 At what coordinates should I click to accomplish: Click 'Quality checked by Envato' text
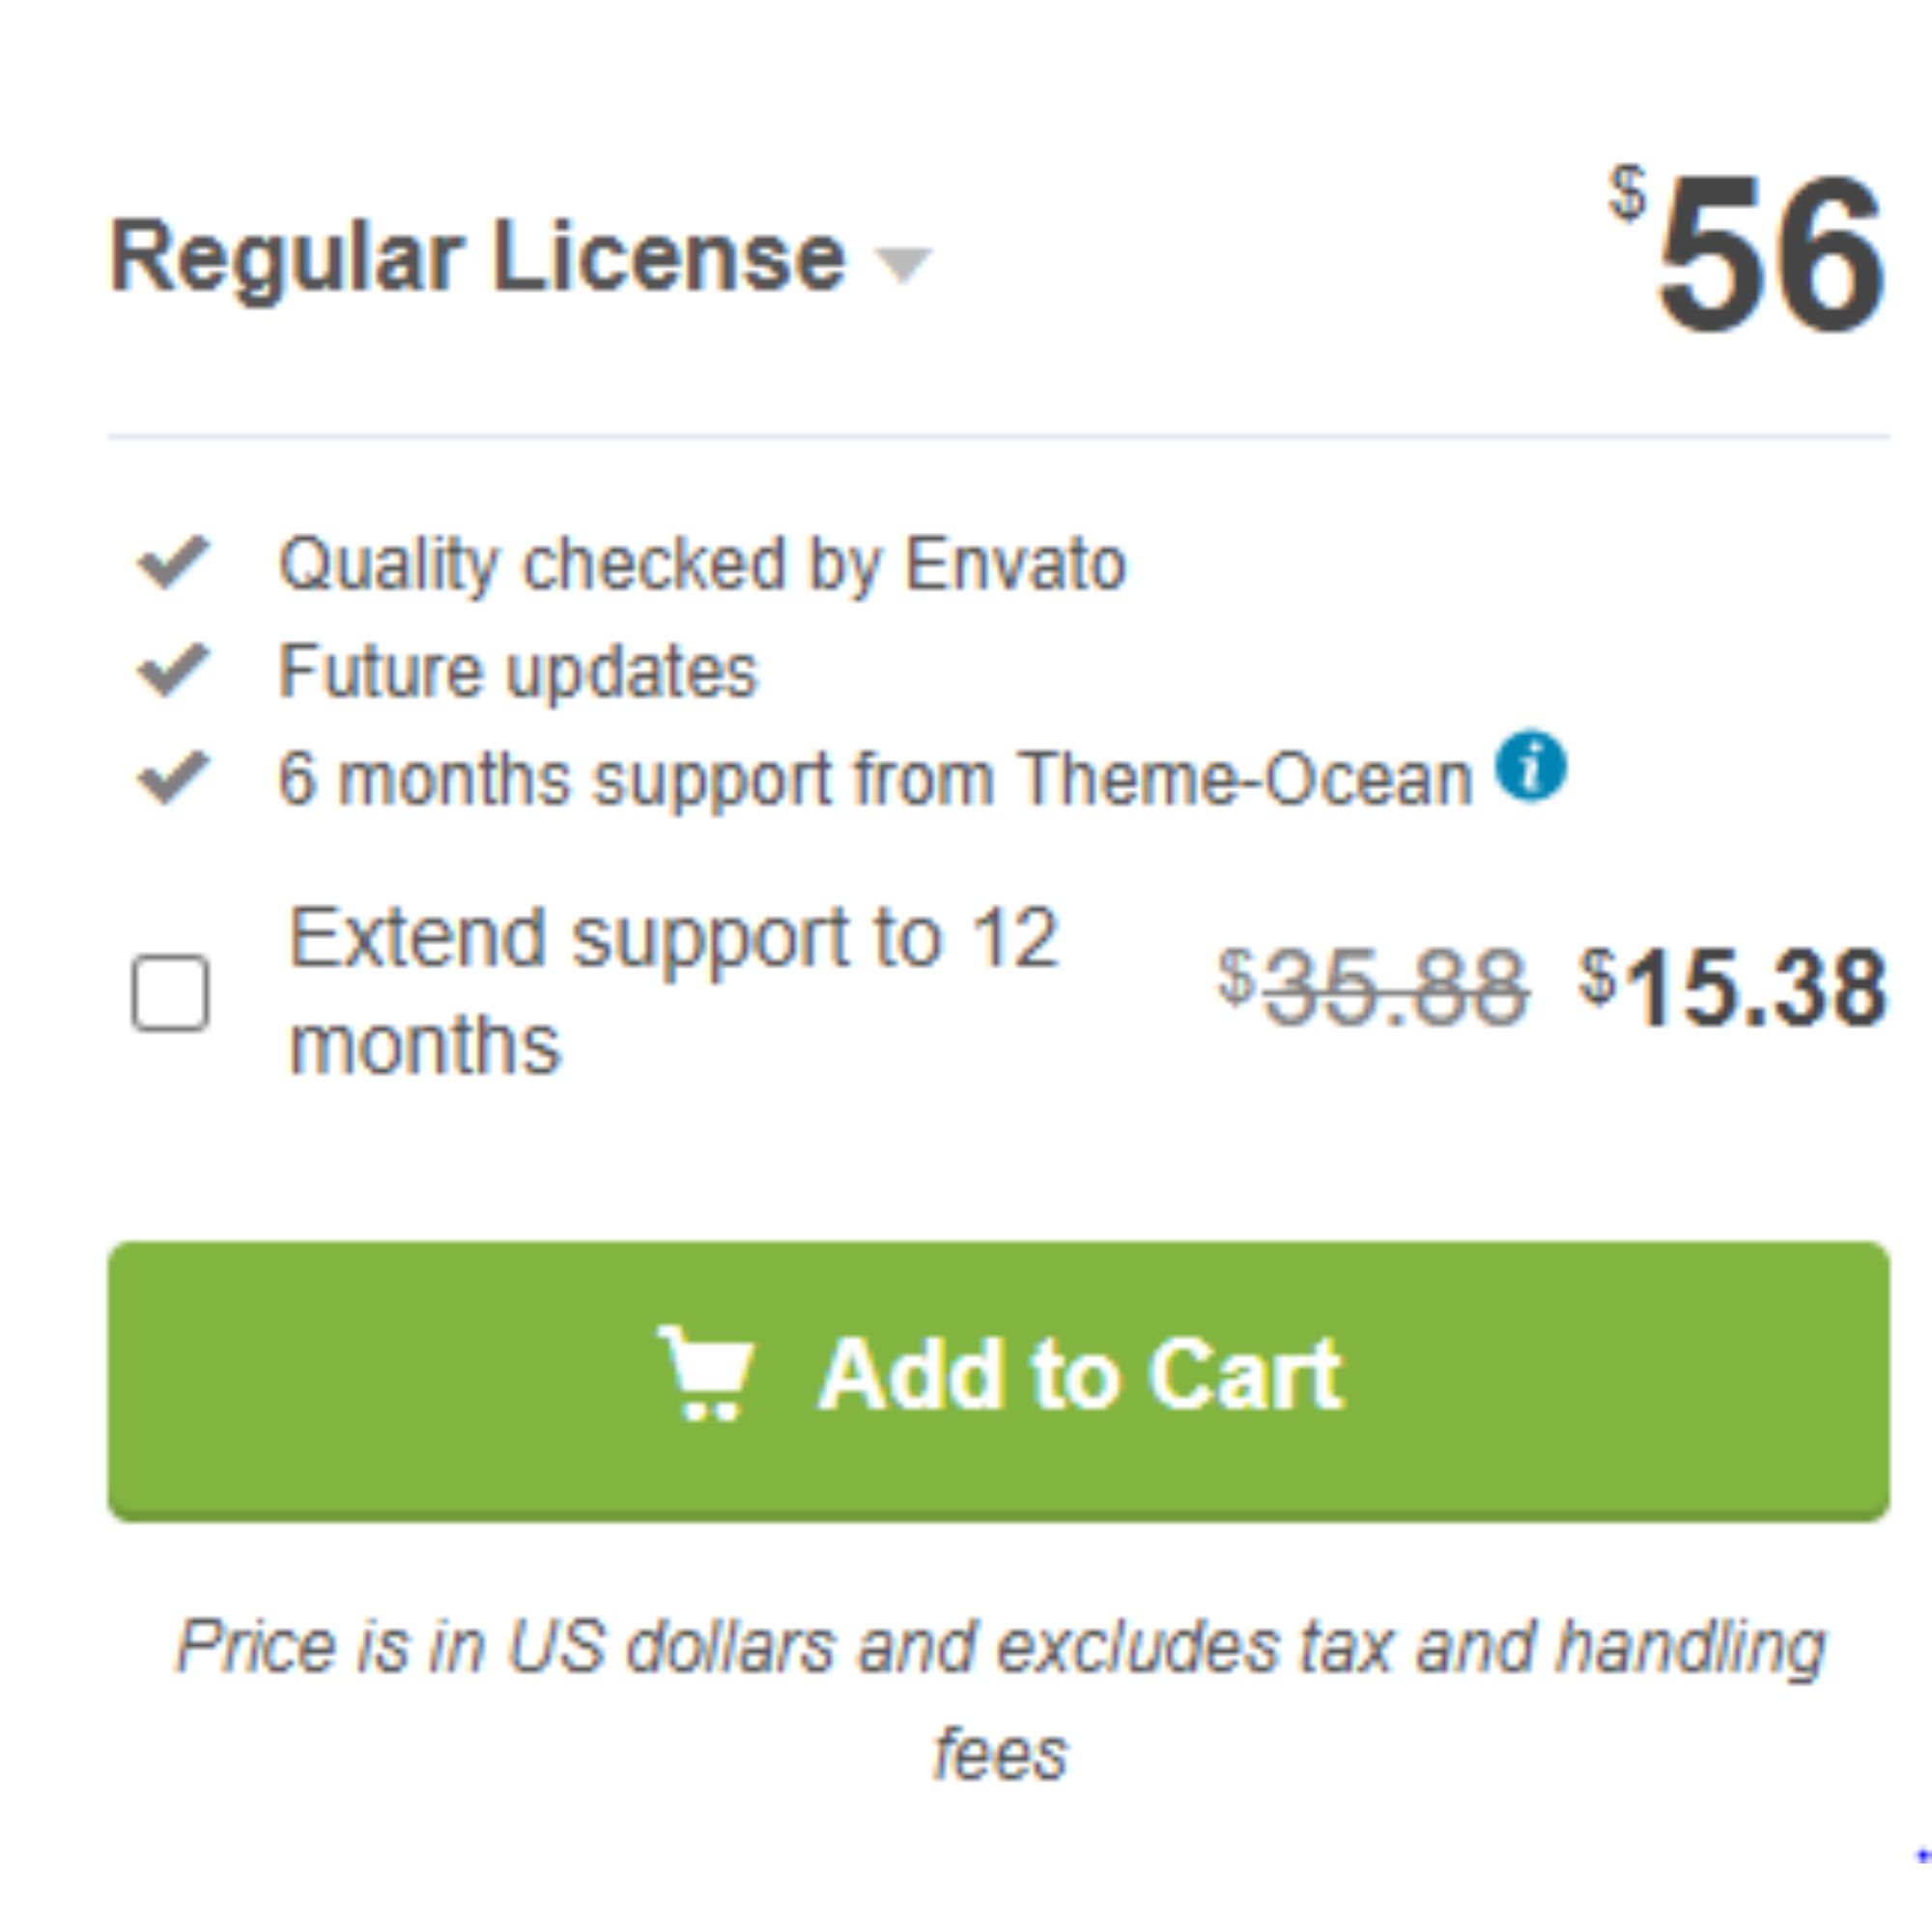pos(702,565)
